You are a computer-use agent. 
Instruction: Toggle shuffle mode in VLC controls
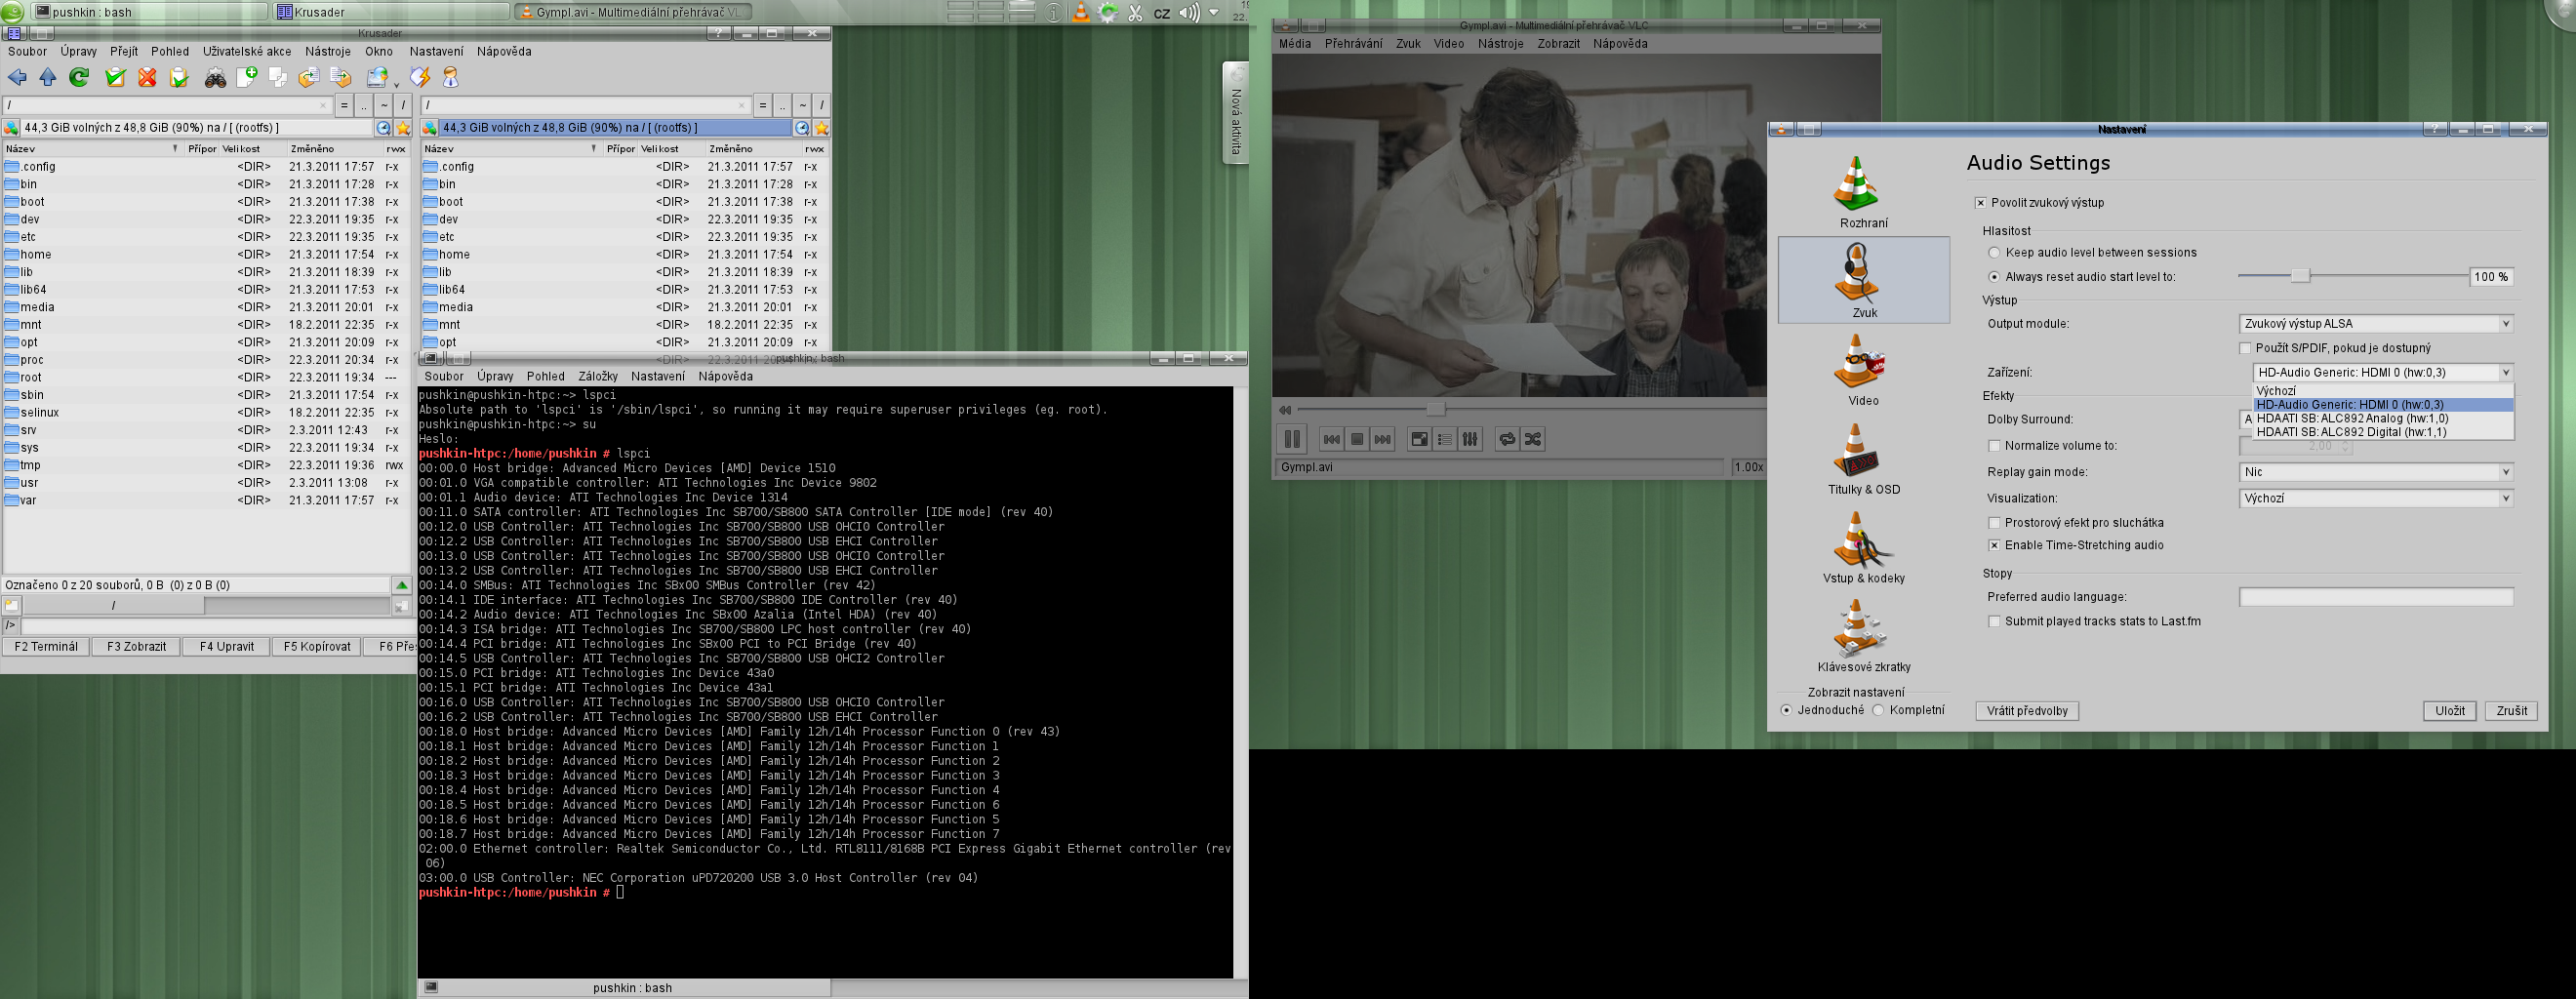(x=1533, y=439)
